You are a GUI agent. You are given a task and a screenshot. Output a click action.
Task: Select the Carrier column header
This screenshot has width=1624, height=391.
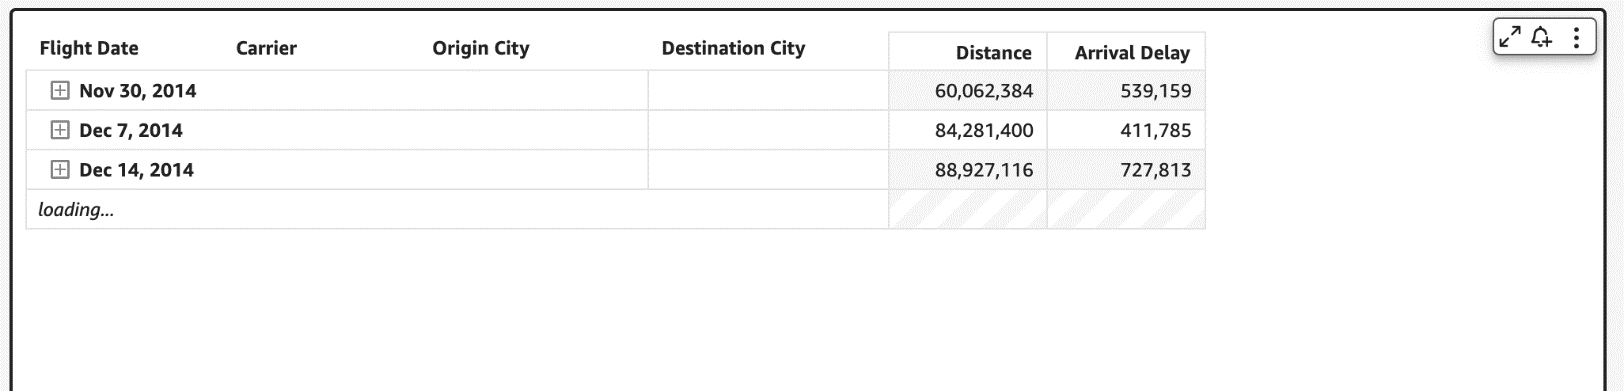pos(266,48)
